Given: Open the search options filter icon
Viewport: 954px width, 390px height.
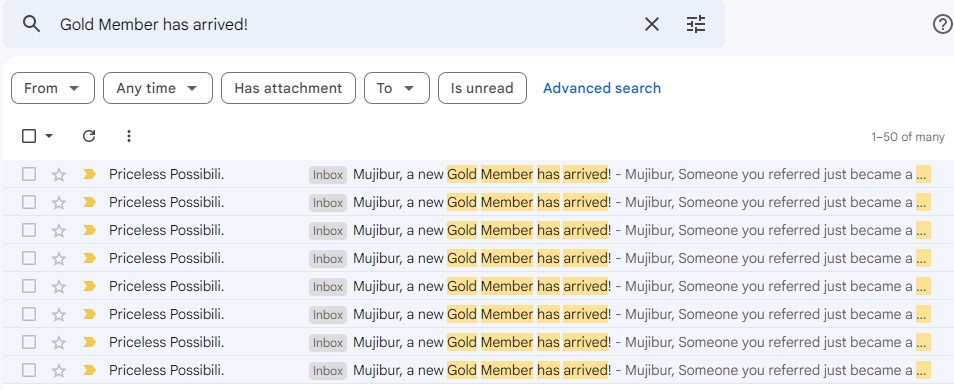Looking at the screenshot, I should pos(695,24).
